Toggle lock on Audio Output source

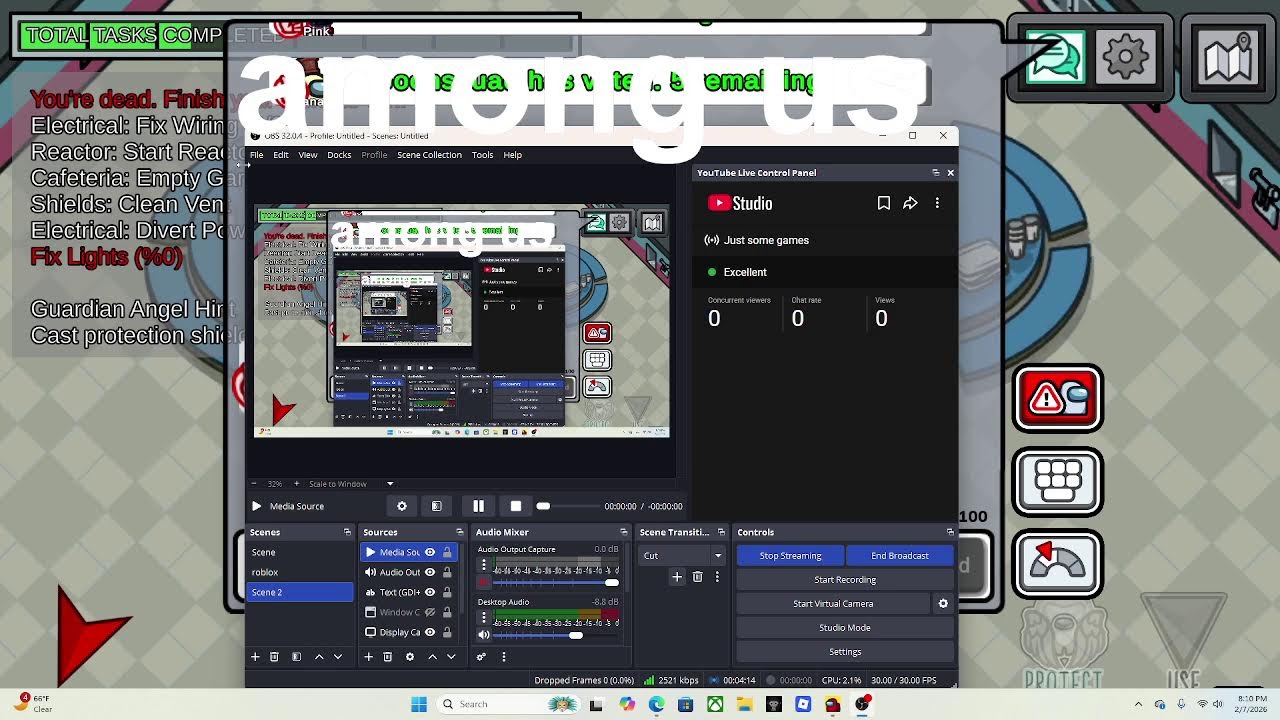point(447,572)
